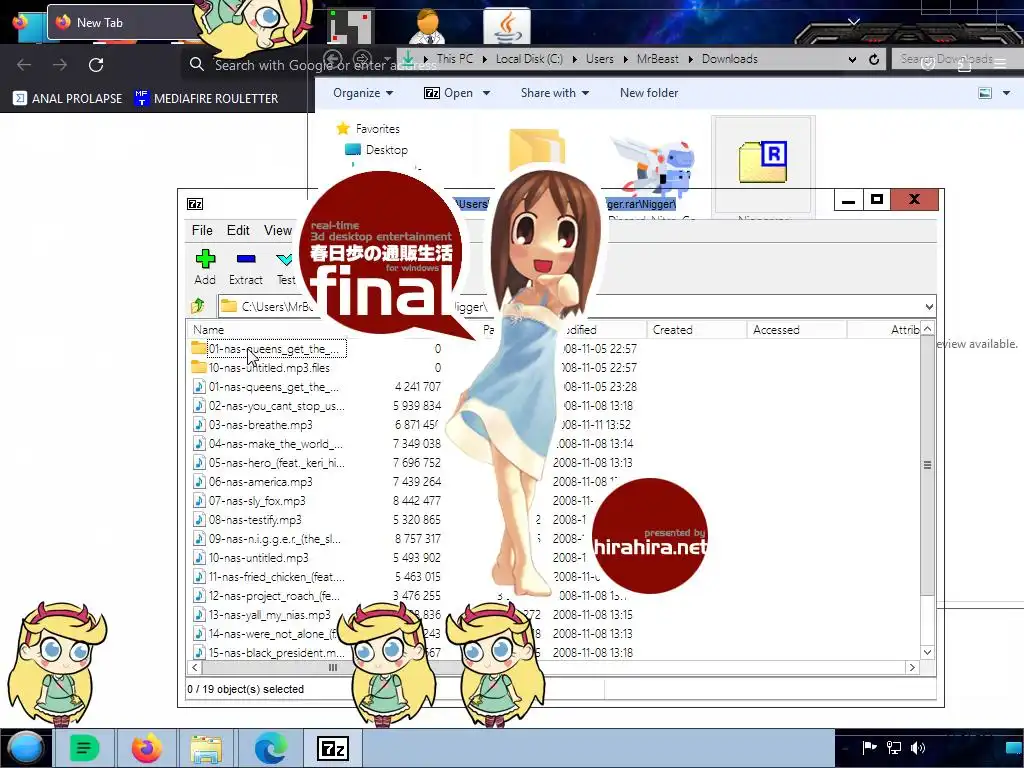The image size is (1024, 768).
Task: Open File Explorer from the taskbar
Action: [206, 748]
